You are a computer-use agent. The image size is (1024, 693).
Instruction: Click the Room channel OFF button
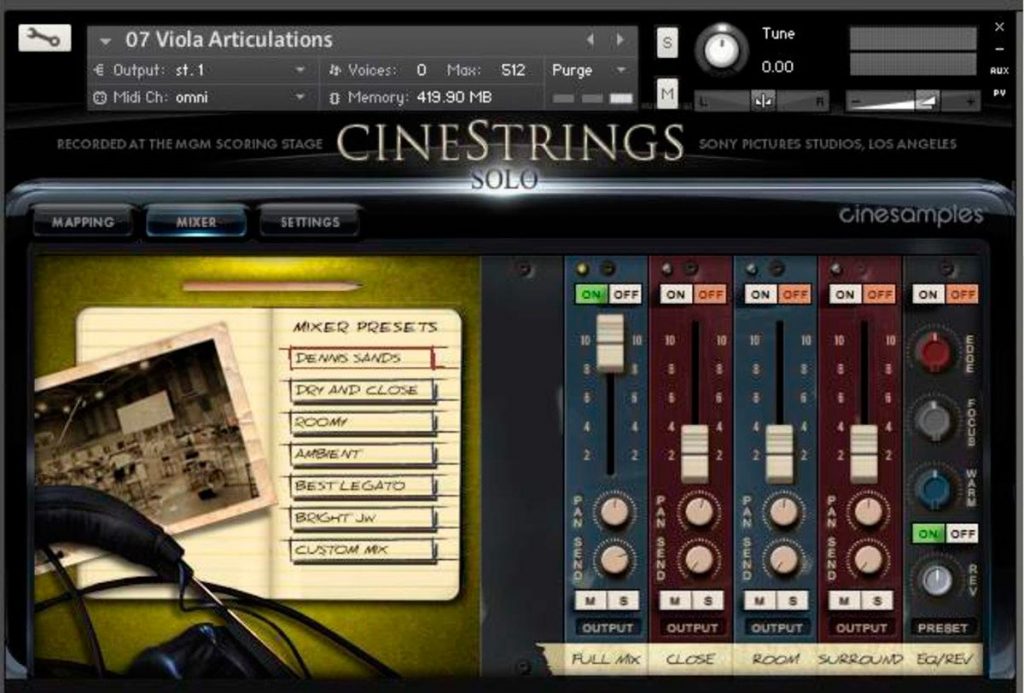tap(795, 295)
